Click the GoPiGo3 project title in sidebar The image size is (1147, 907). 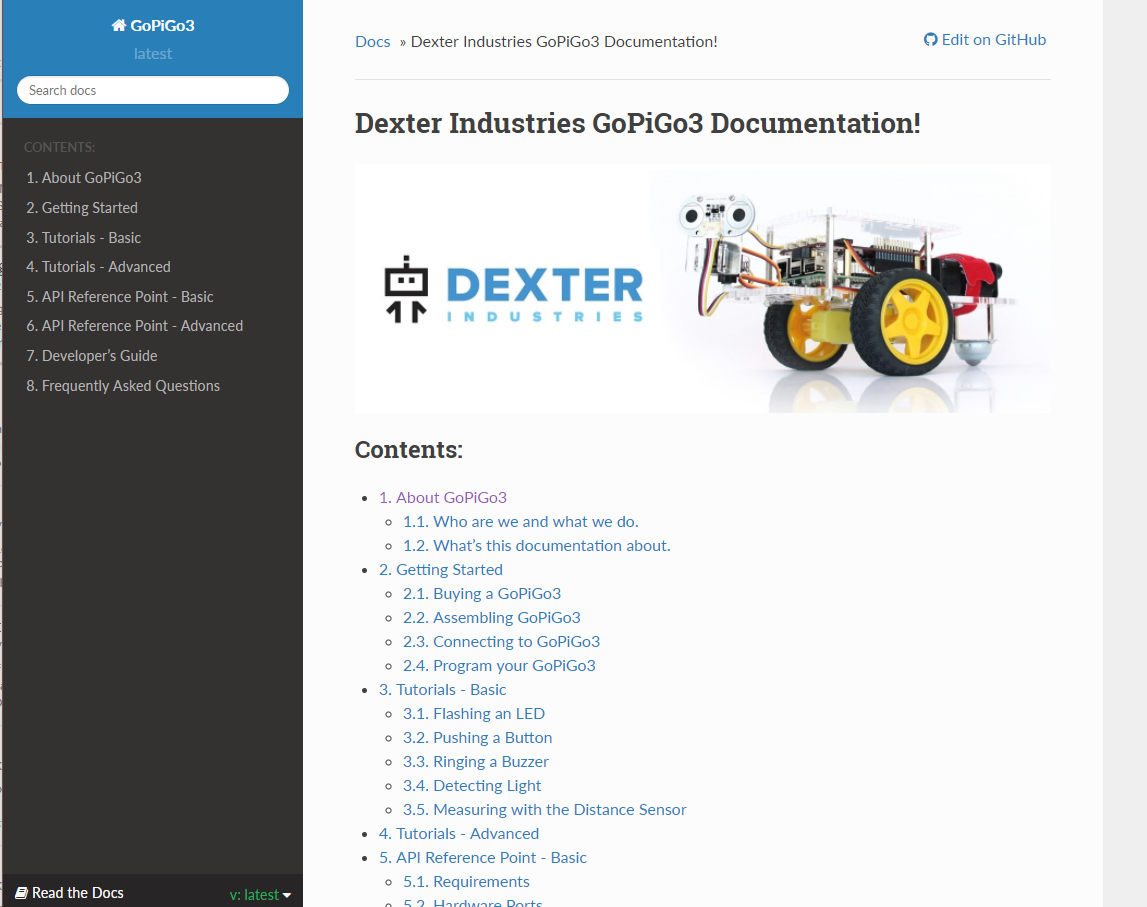click(162, 26)
